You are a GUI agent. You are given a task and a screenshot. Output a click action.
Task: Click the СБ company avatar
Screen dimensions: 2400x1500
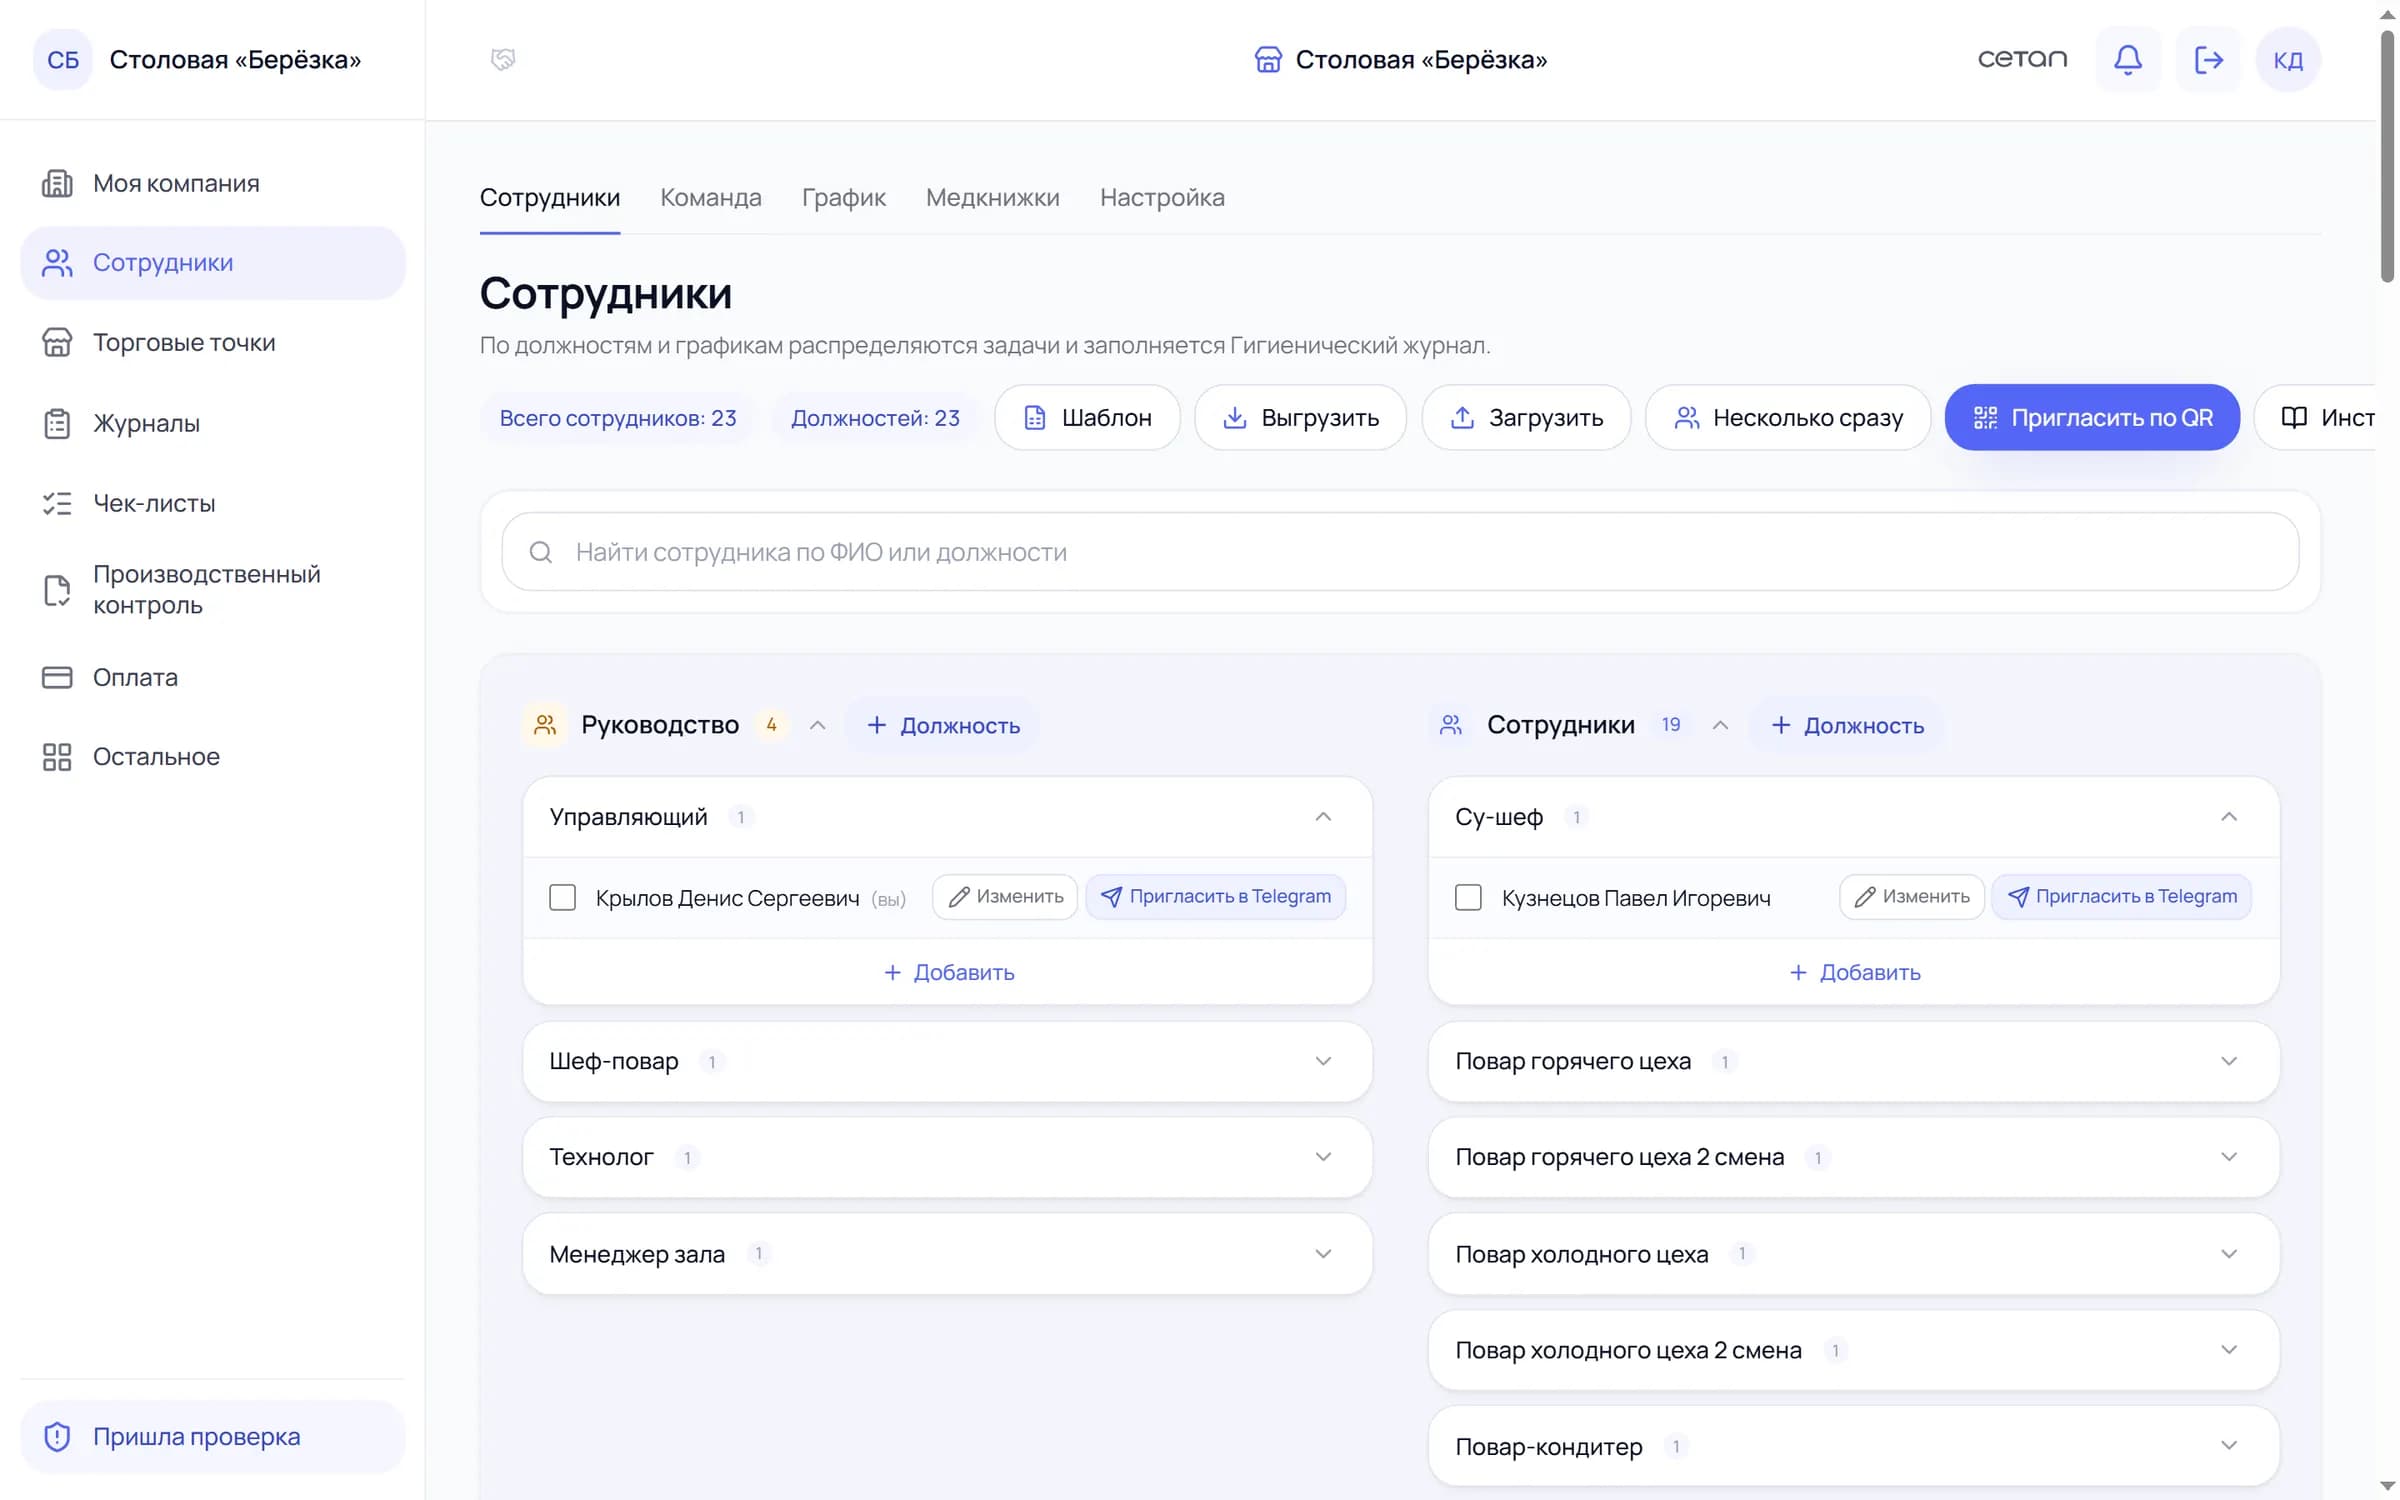point(63,60)
